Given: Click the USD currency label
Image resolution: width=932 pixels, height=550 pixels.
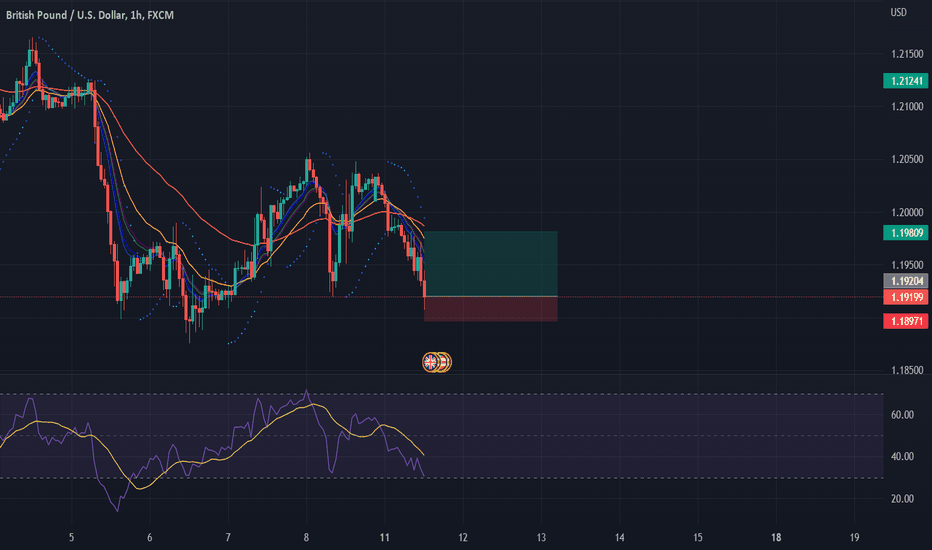Looking at the screenshot, I should (898, 12).
